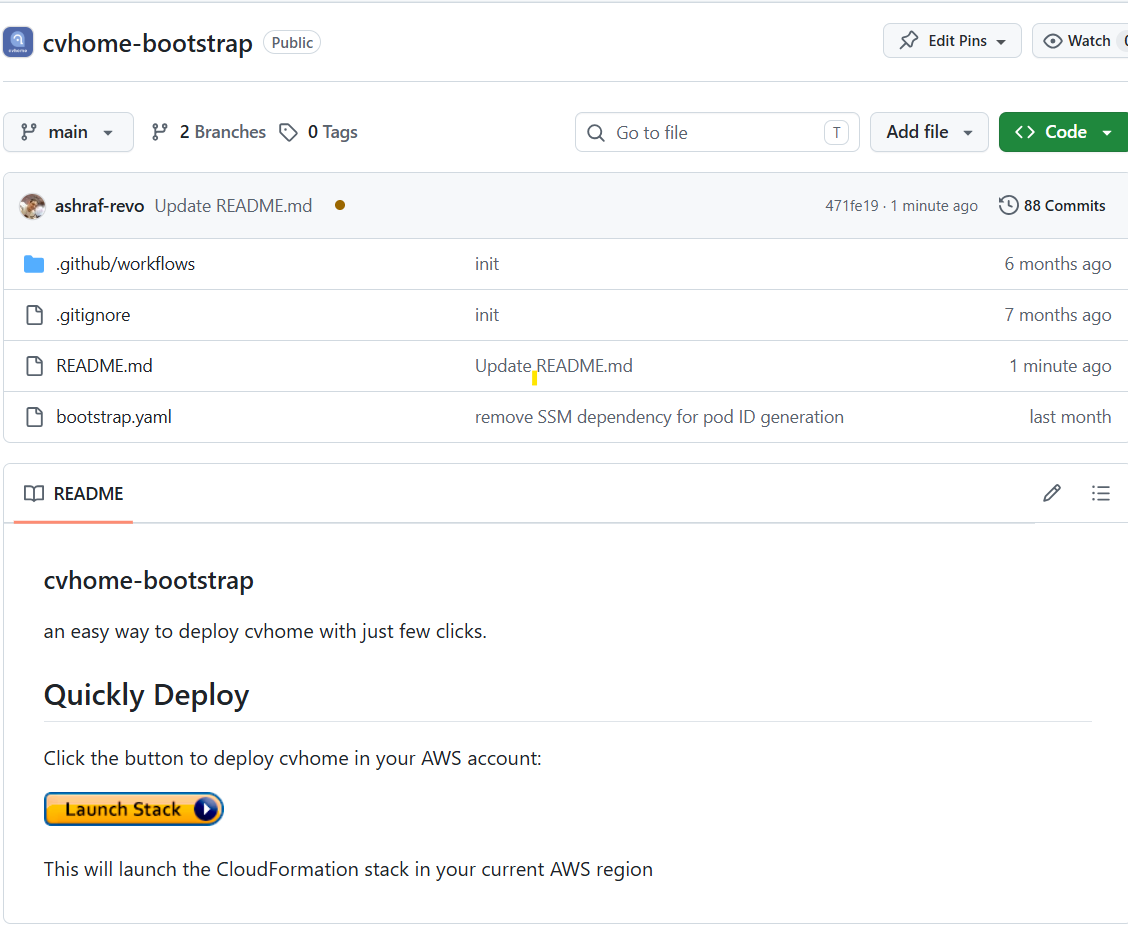Click the Public visibility badge
Screen dimensions: 1128x933
pyautogui.click(x=292, y=42)
